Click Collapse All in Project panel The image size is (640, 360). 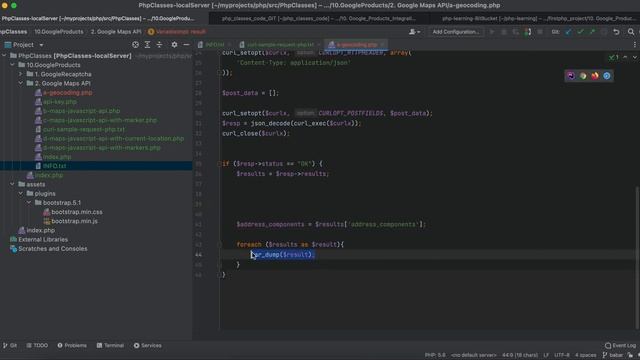(160, 44)
